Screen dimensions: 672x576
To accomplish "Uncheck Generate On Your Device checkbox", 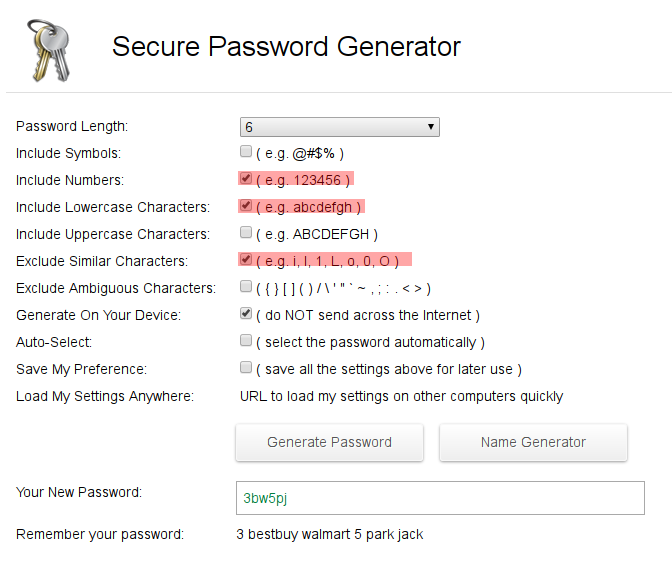I will point(246,313).
